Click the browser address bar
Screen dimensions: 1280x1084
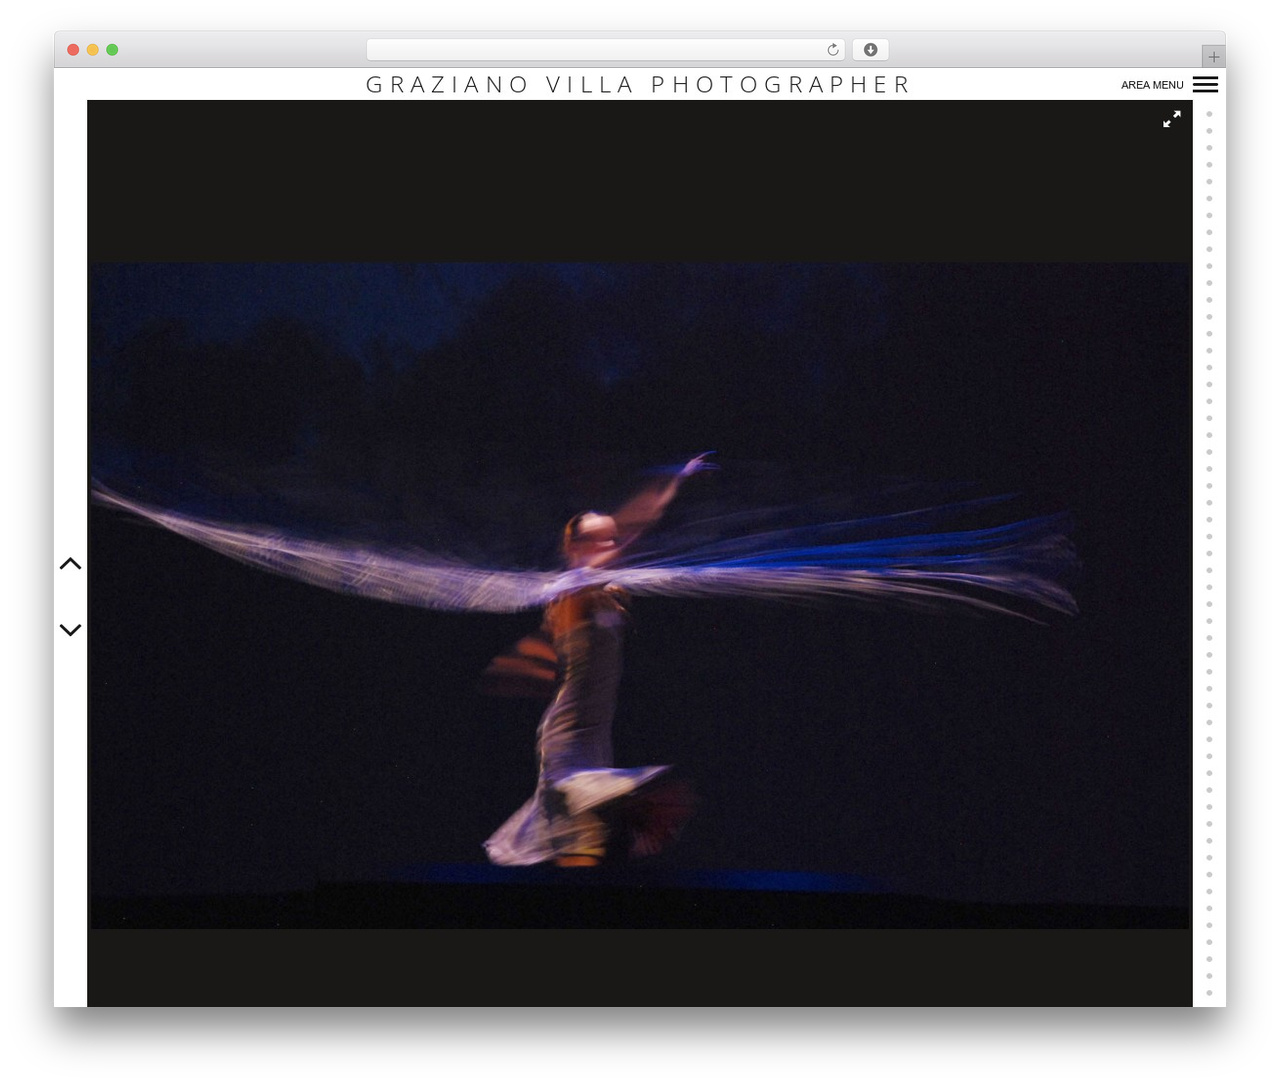pyautogui.click(x=605, y=50)
